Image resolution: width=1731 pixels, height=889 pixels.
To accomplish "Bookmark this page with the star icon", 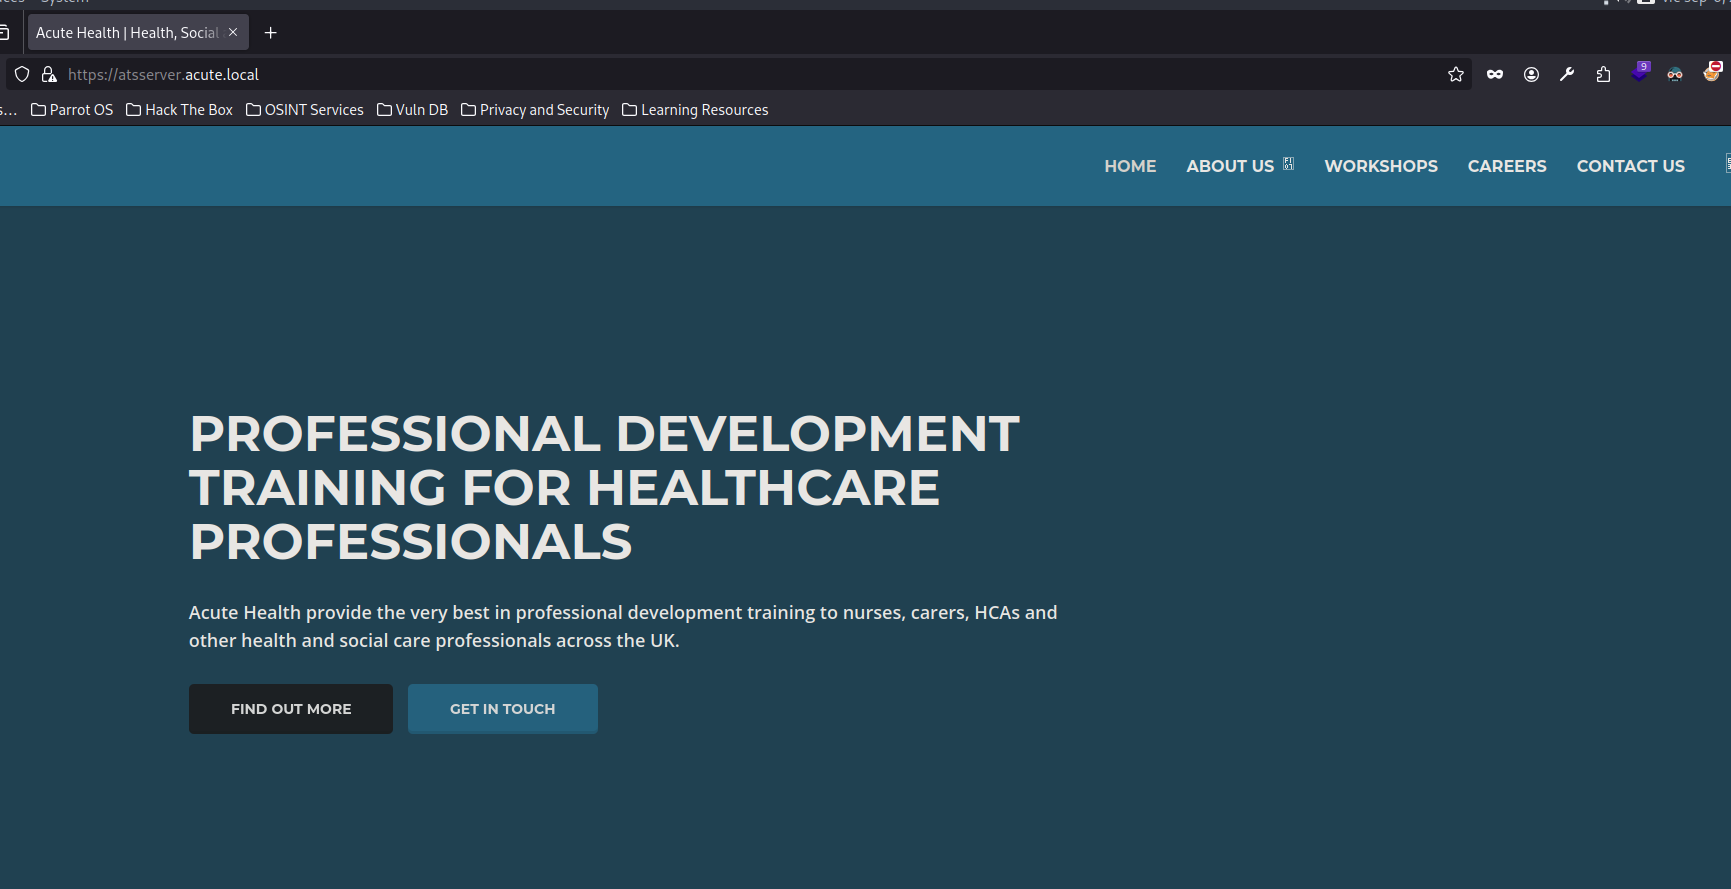I will point(1456,74).
